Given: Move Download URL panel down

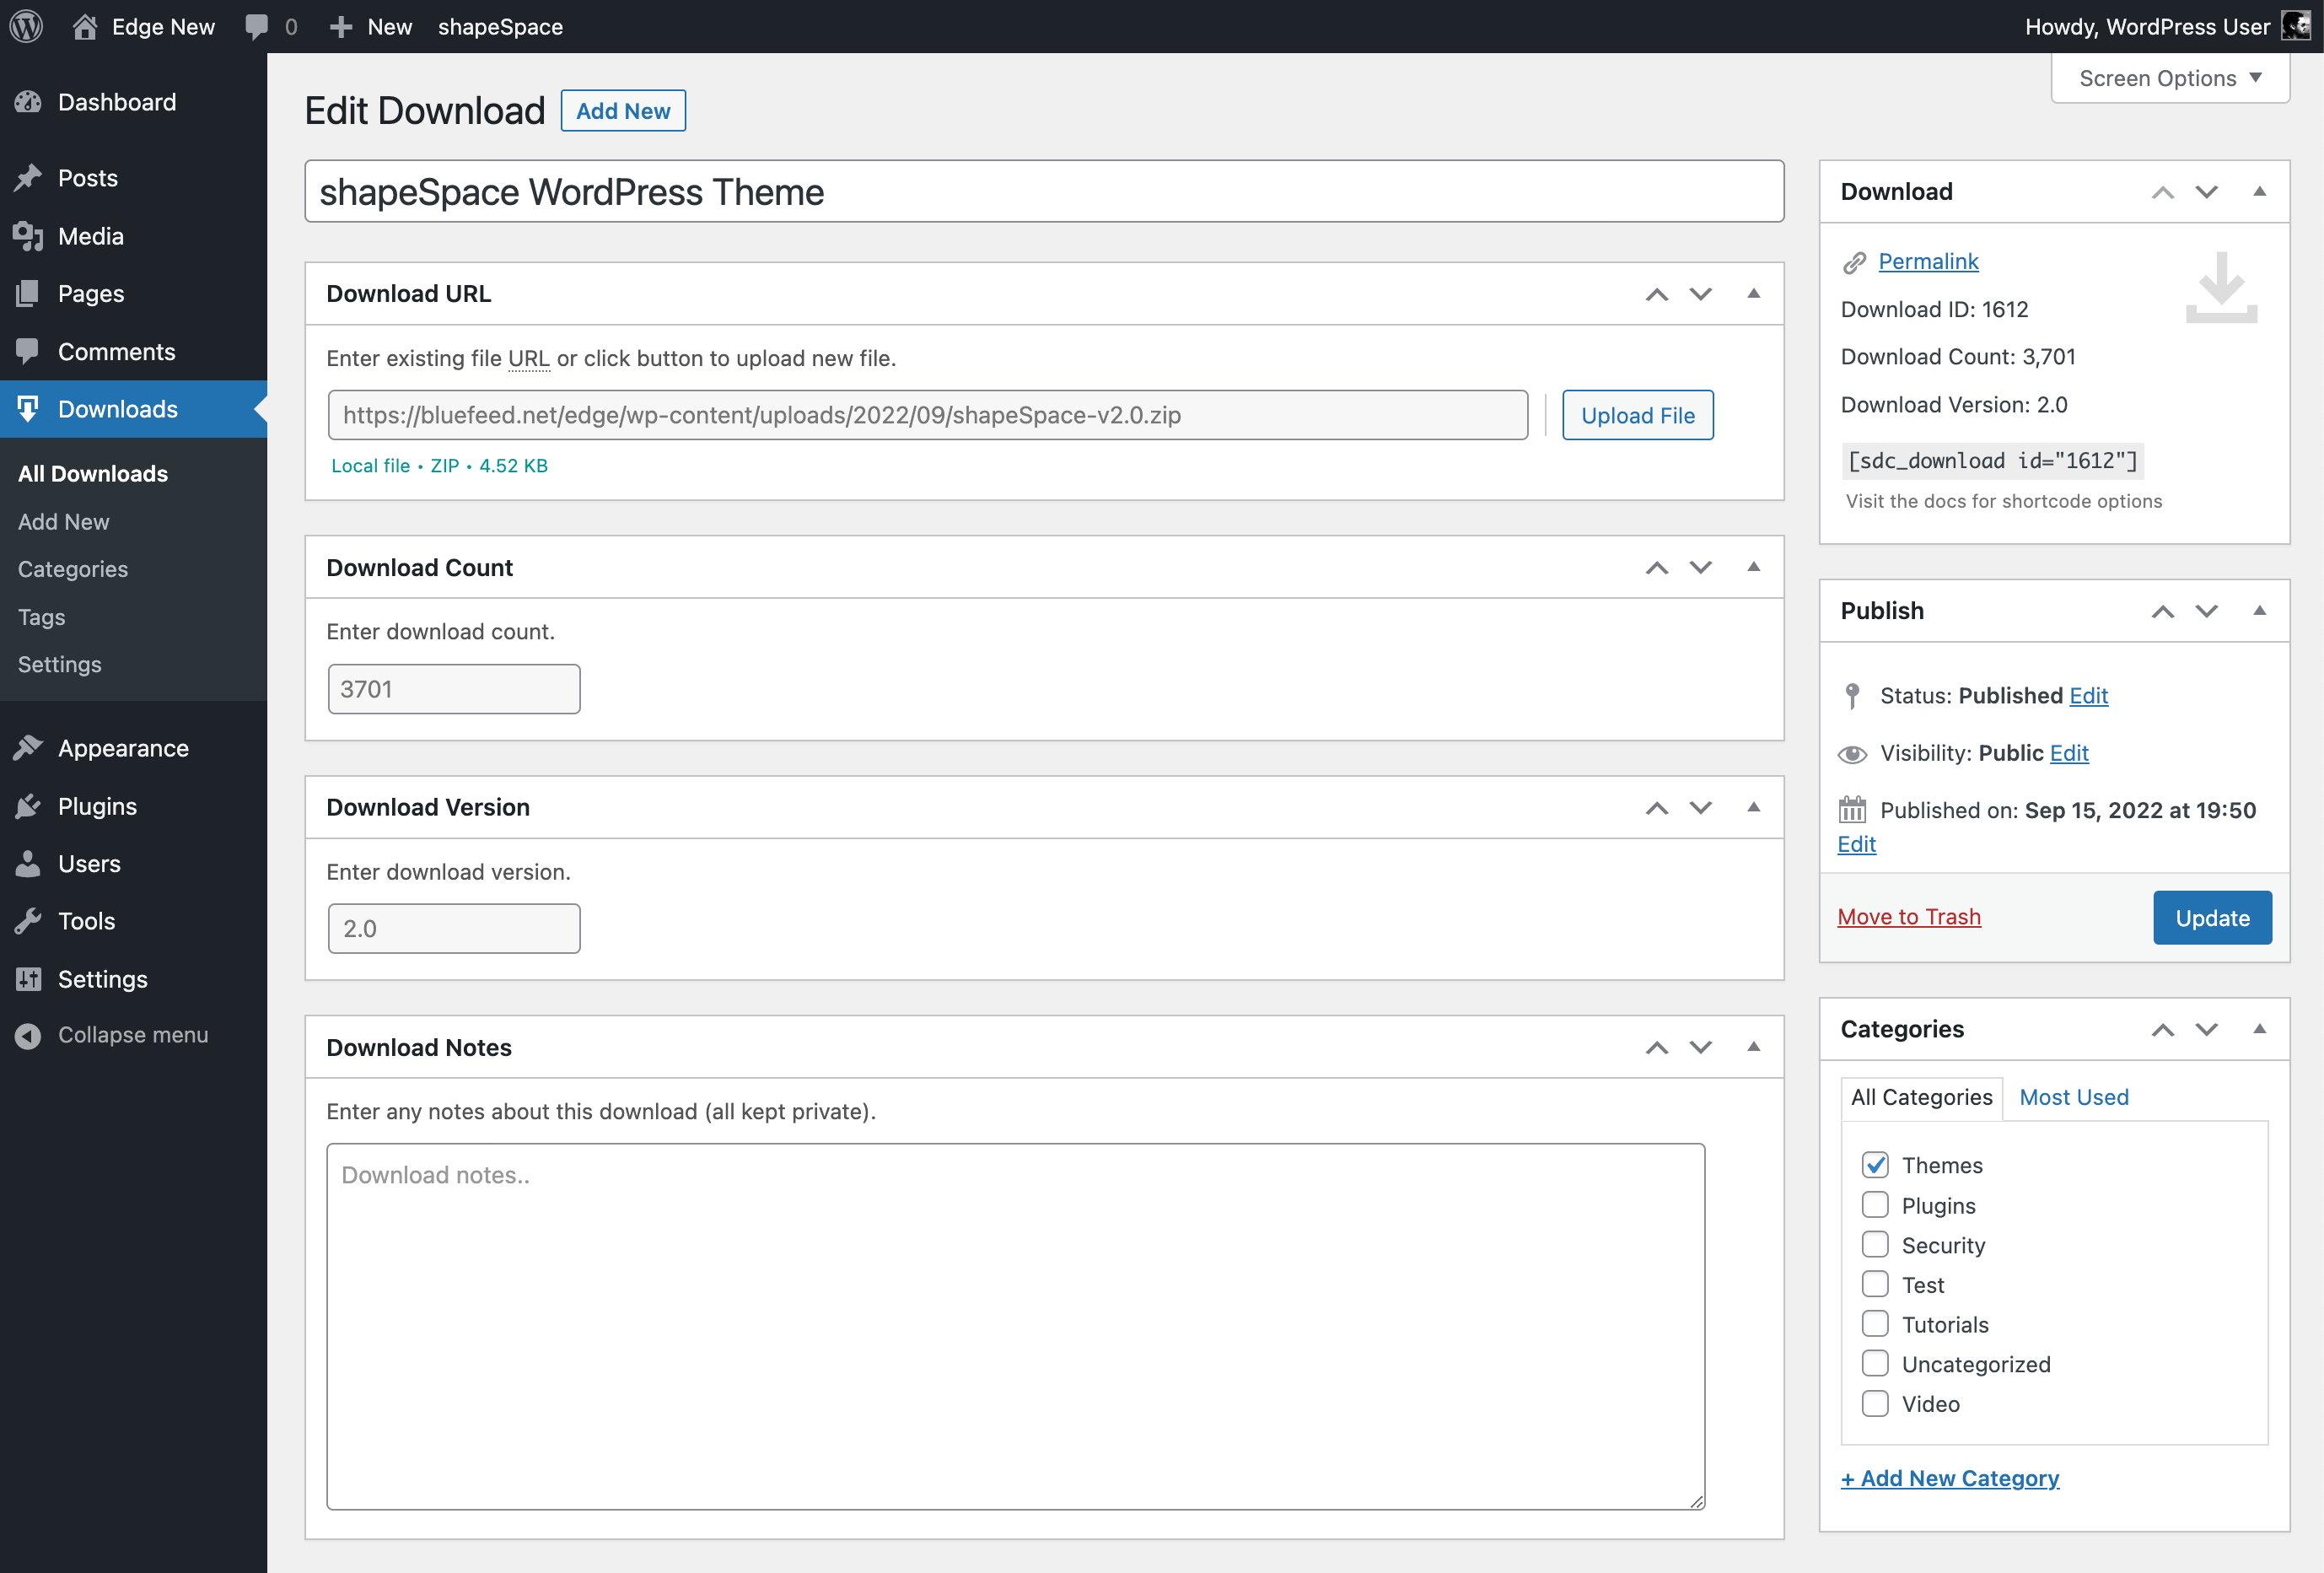Looking at the screenshot, I should tap(1700, 294).
